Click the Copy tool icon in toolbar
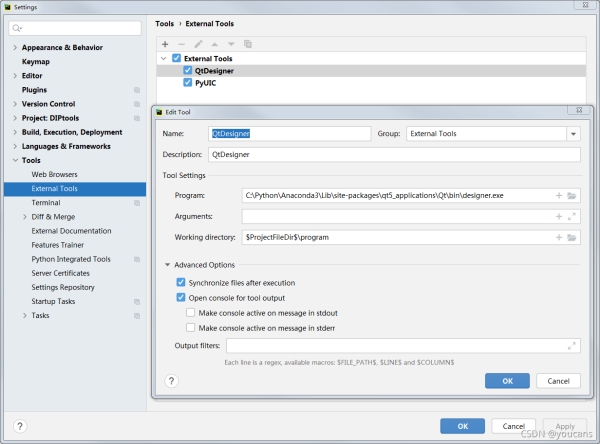Viewport: 600px width, 444px height. 248,44
